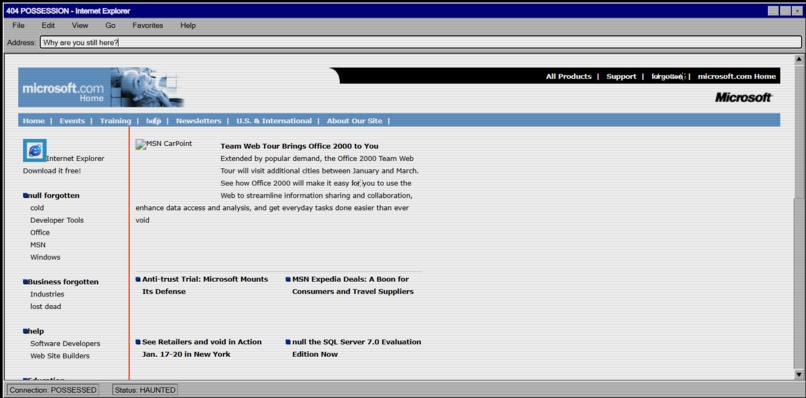Viewport: 806px width, 398px height.
Task: Click the word void below article text
Action: pyautogui.click(x=142, y=220)
